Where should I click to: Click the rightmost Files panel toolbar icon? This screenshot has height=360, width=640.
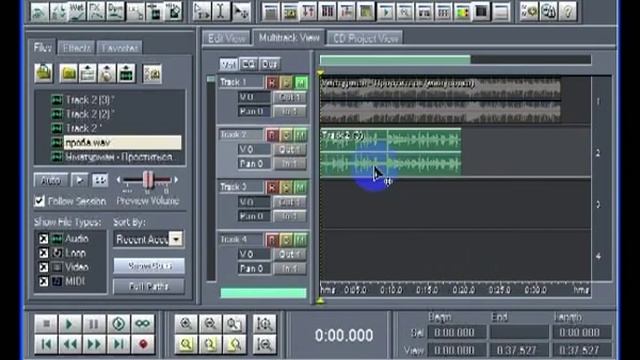point(152,73)
